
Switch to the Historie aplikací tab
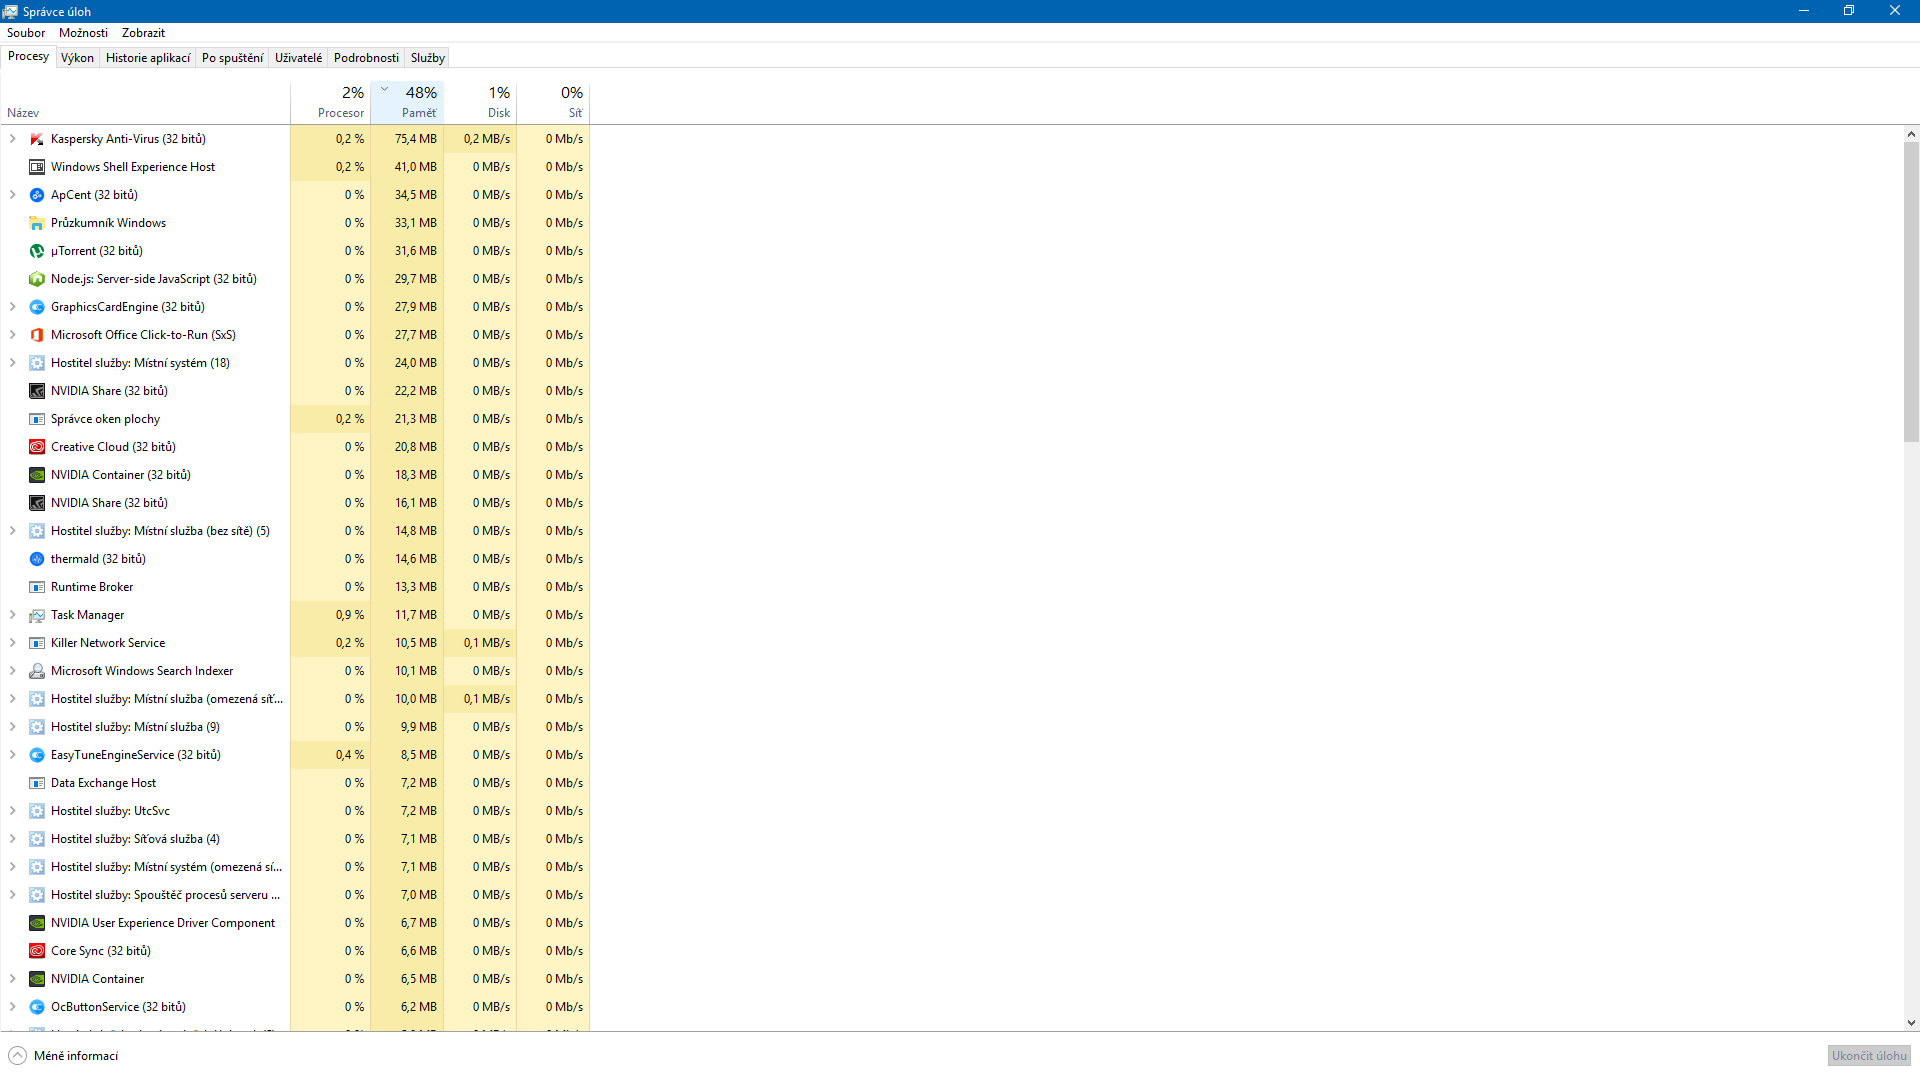[x=148, y=58]
